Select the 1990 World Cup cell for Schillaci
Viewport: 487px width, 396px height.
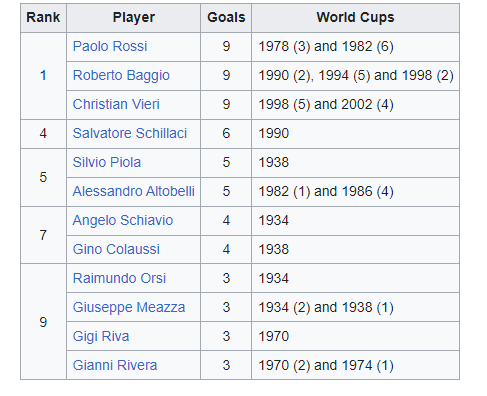point(355,134)
